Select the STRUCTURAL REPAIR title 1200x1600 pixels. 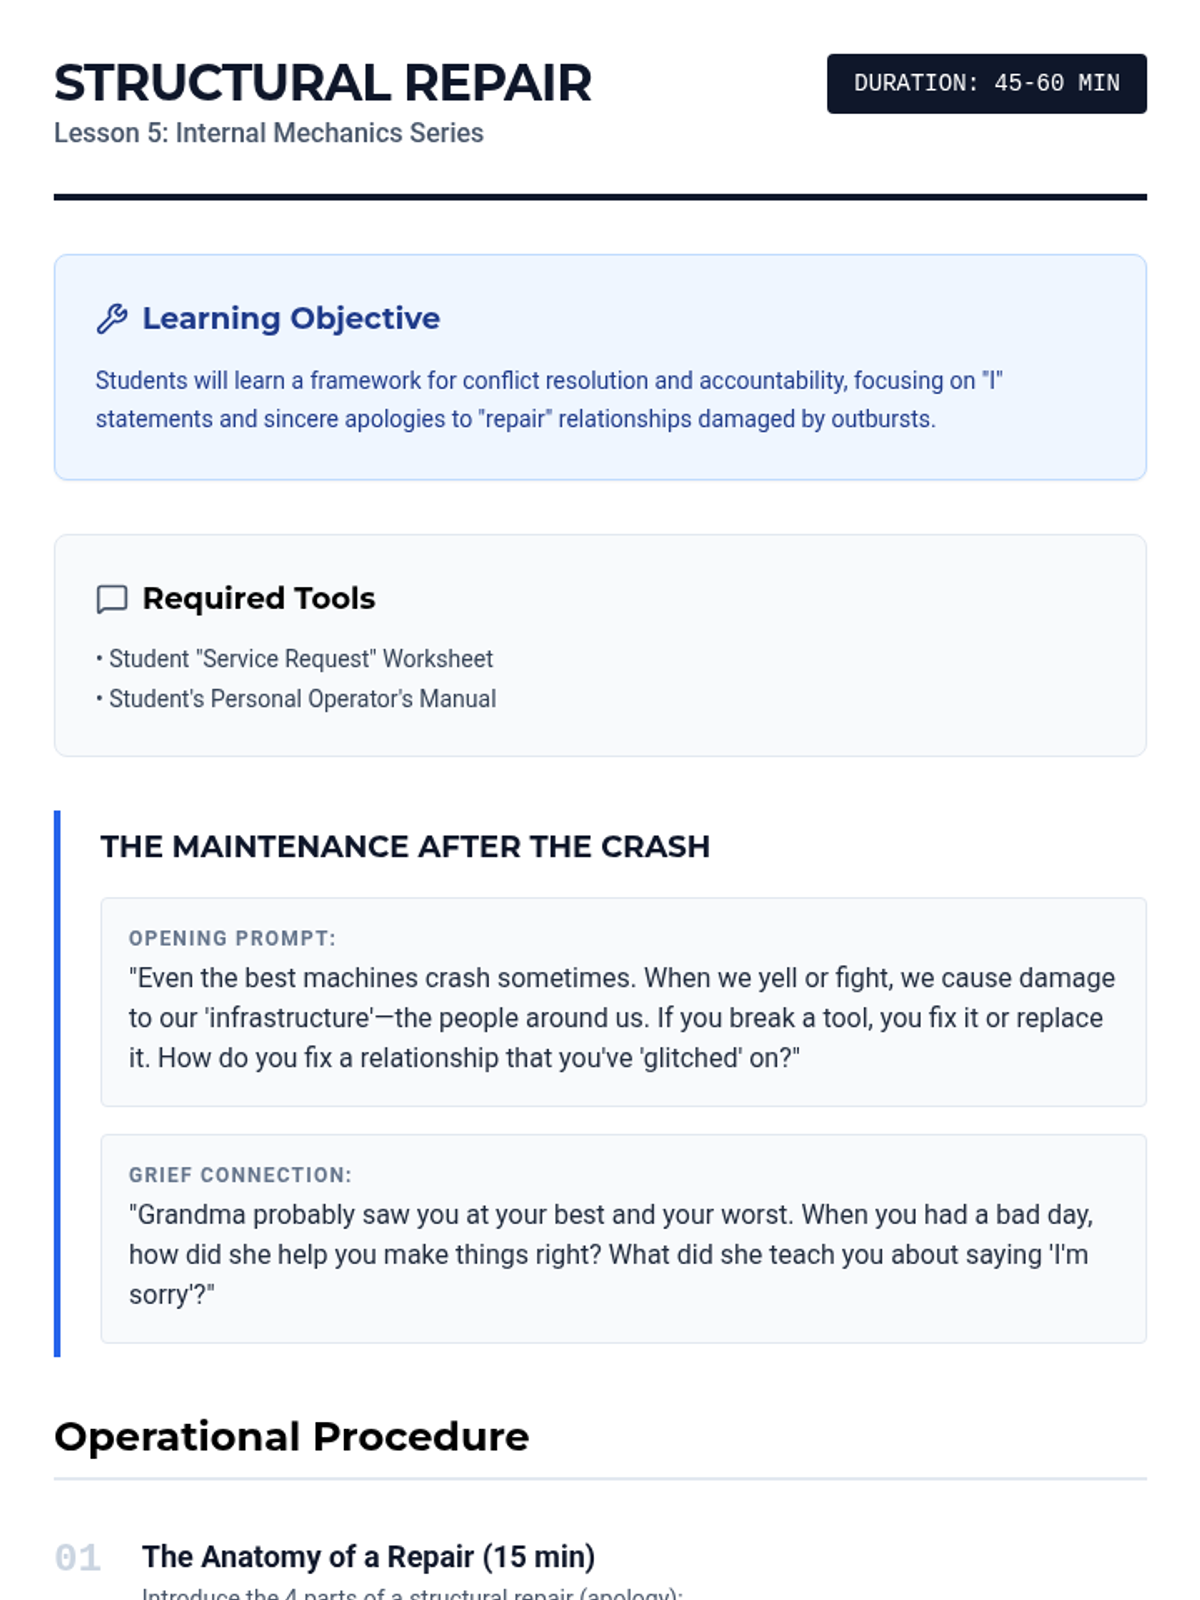[x=323, y=83]
